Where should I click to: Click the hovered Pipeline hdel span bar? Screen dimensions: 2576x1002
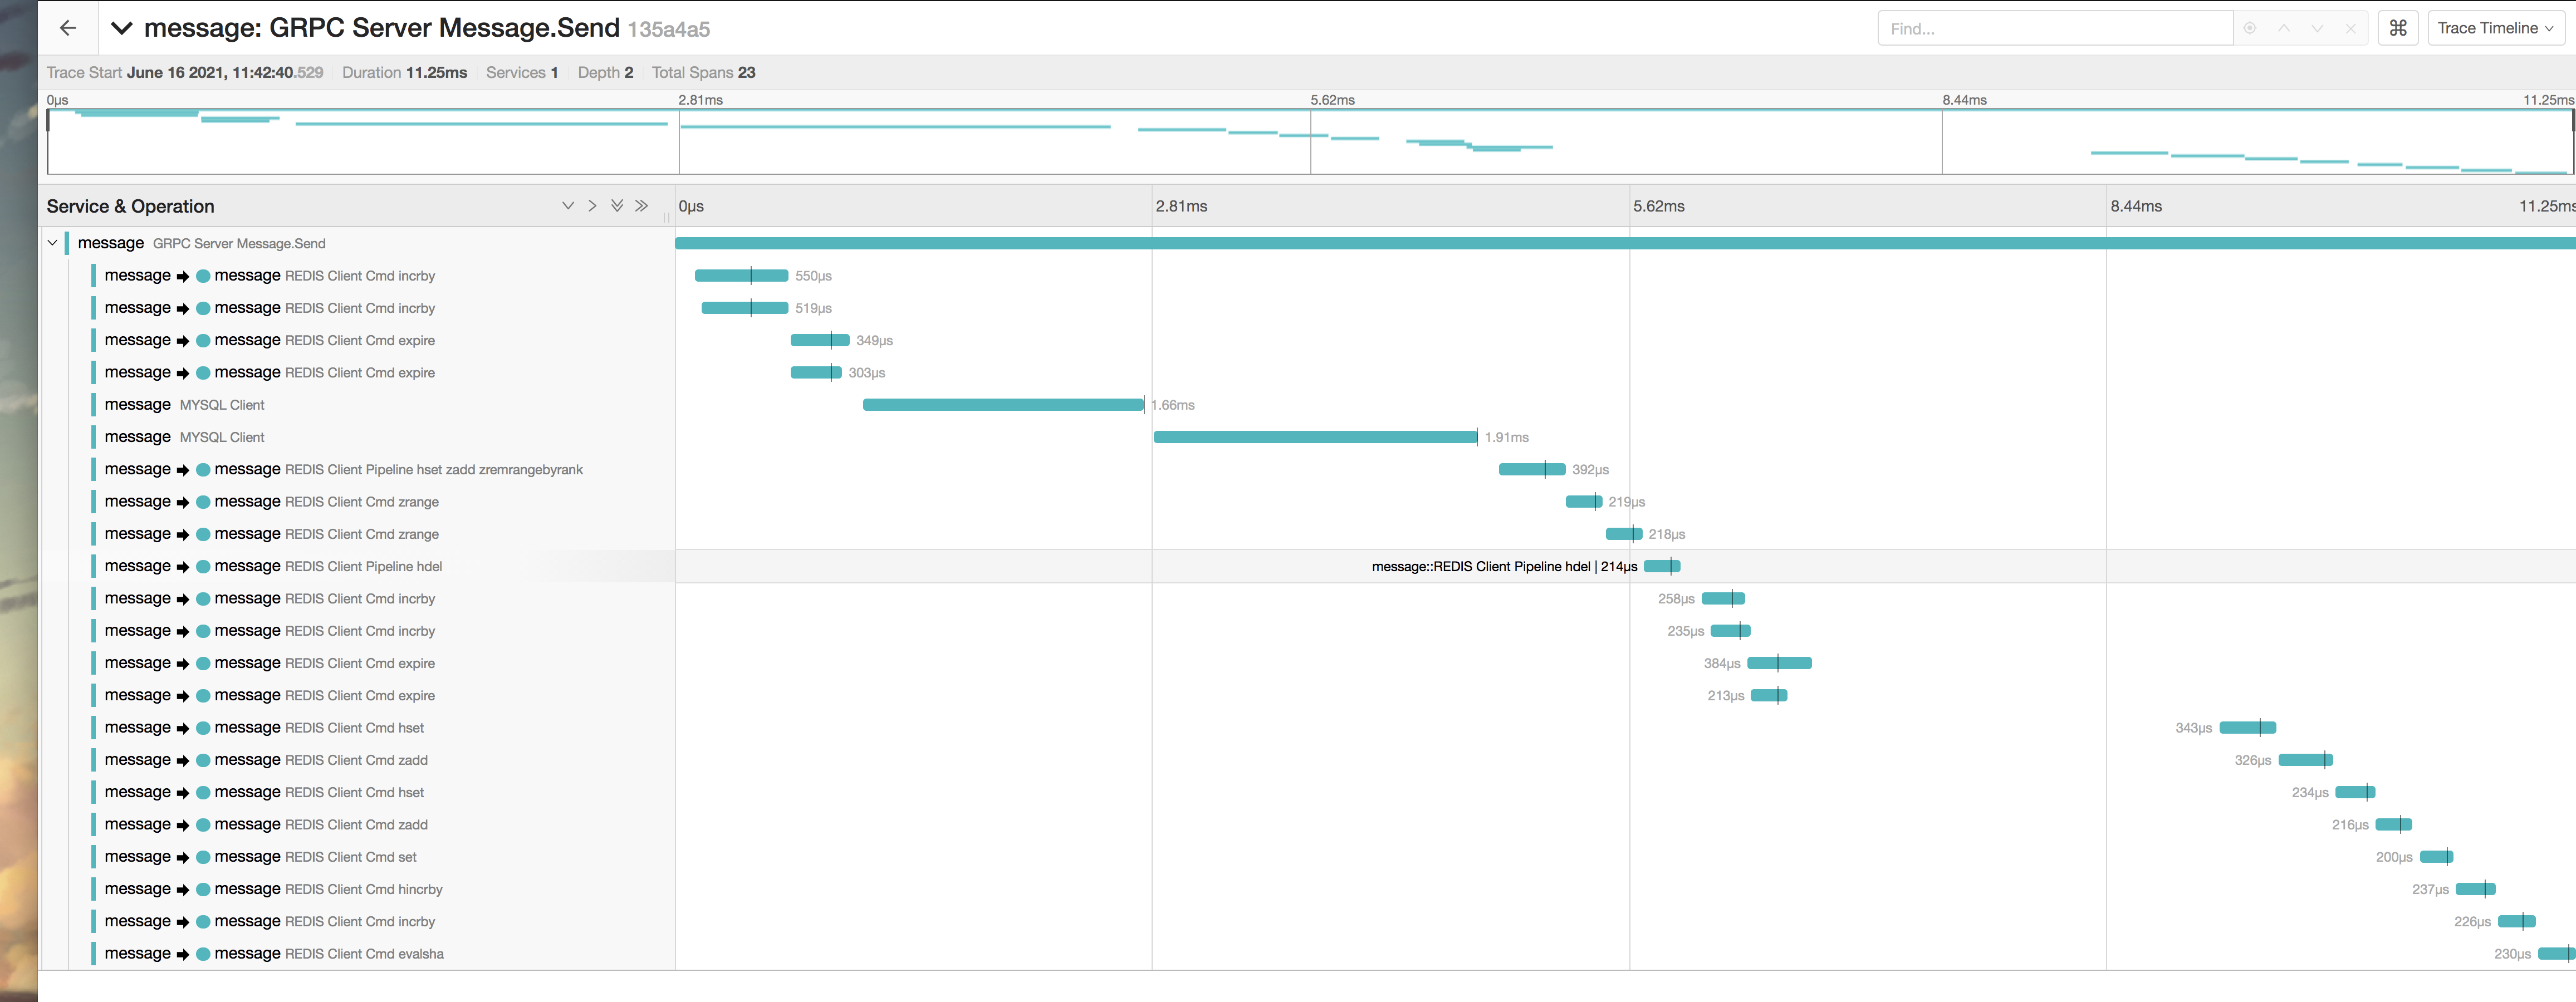(1662, 566)
